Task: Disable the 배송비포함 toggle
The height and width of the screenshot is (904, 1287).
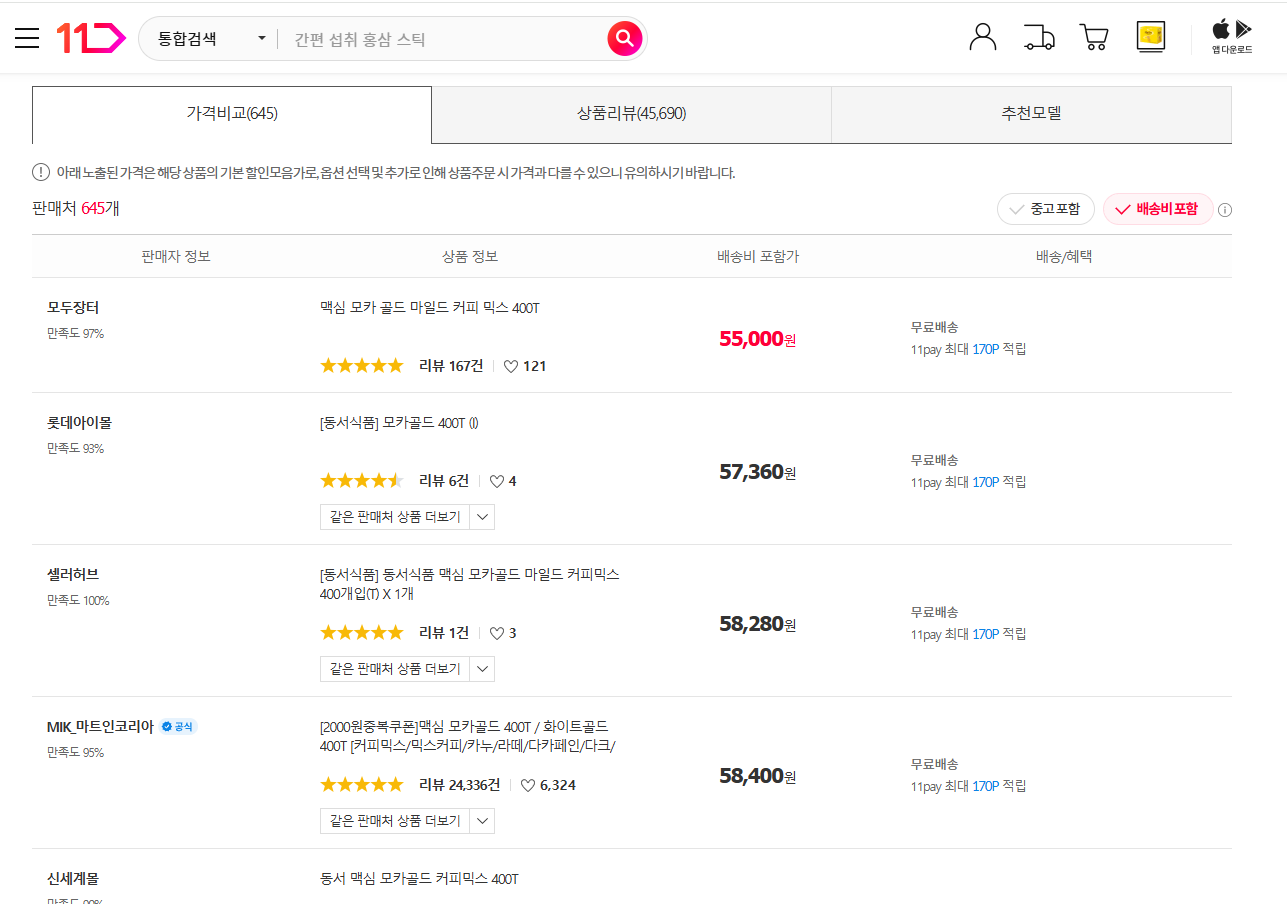Action: tap(1158, 209)
